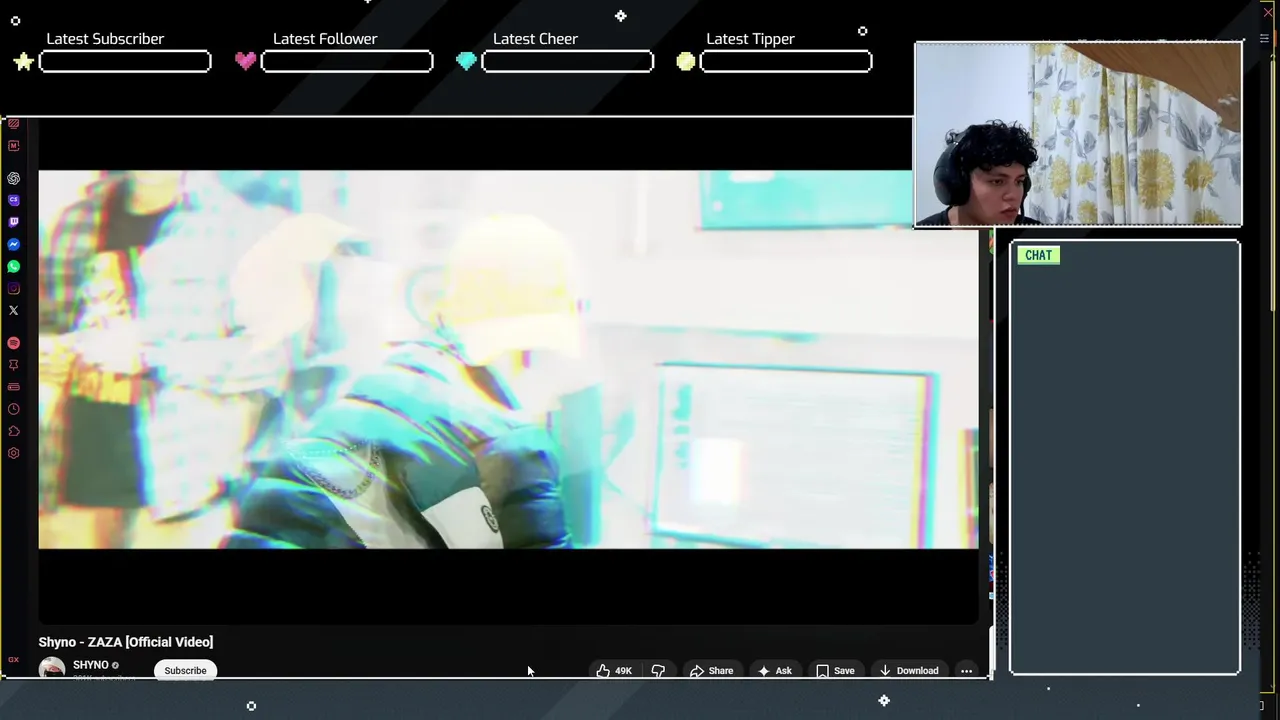Click the Latest Follower box
The image size is (1280, 720).
(347, 62)
